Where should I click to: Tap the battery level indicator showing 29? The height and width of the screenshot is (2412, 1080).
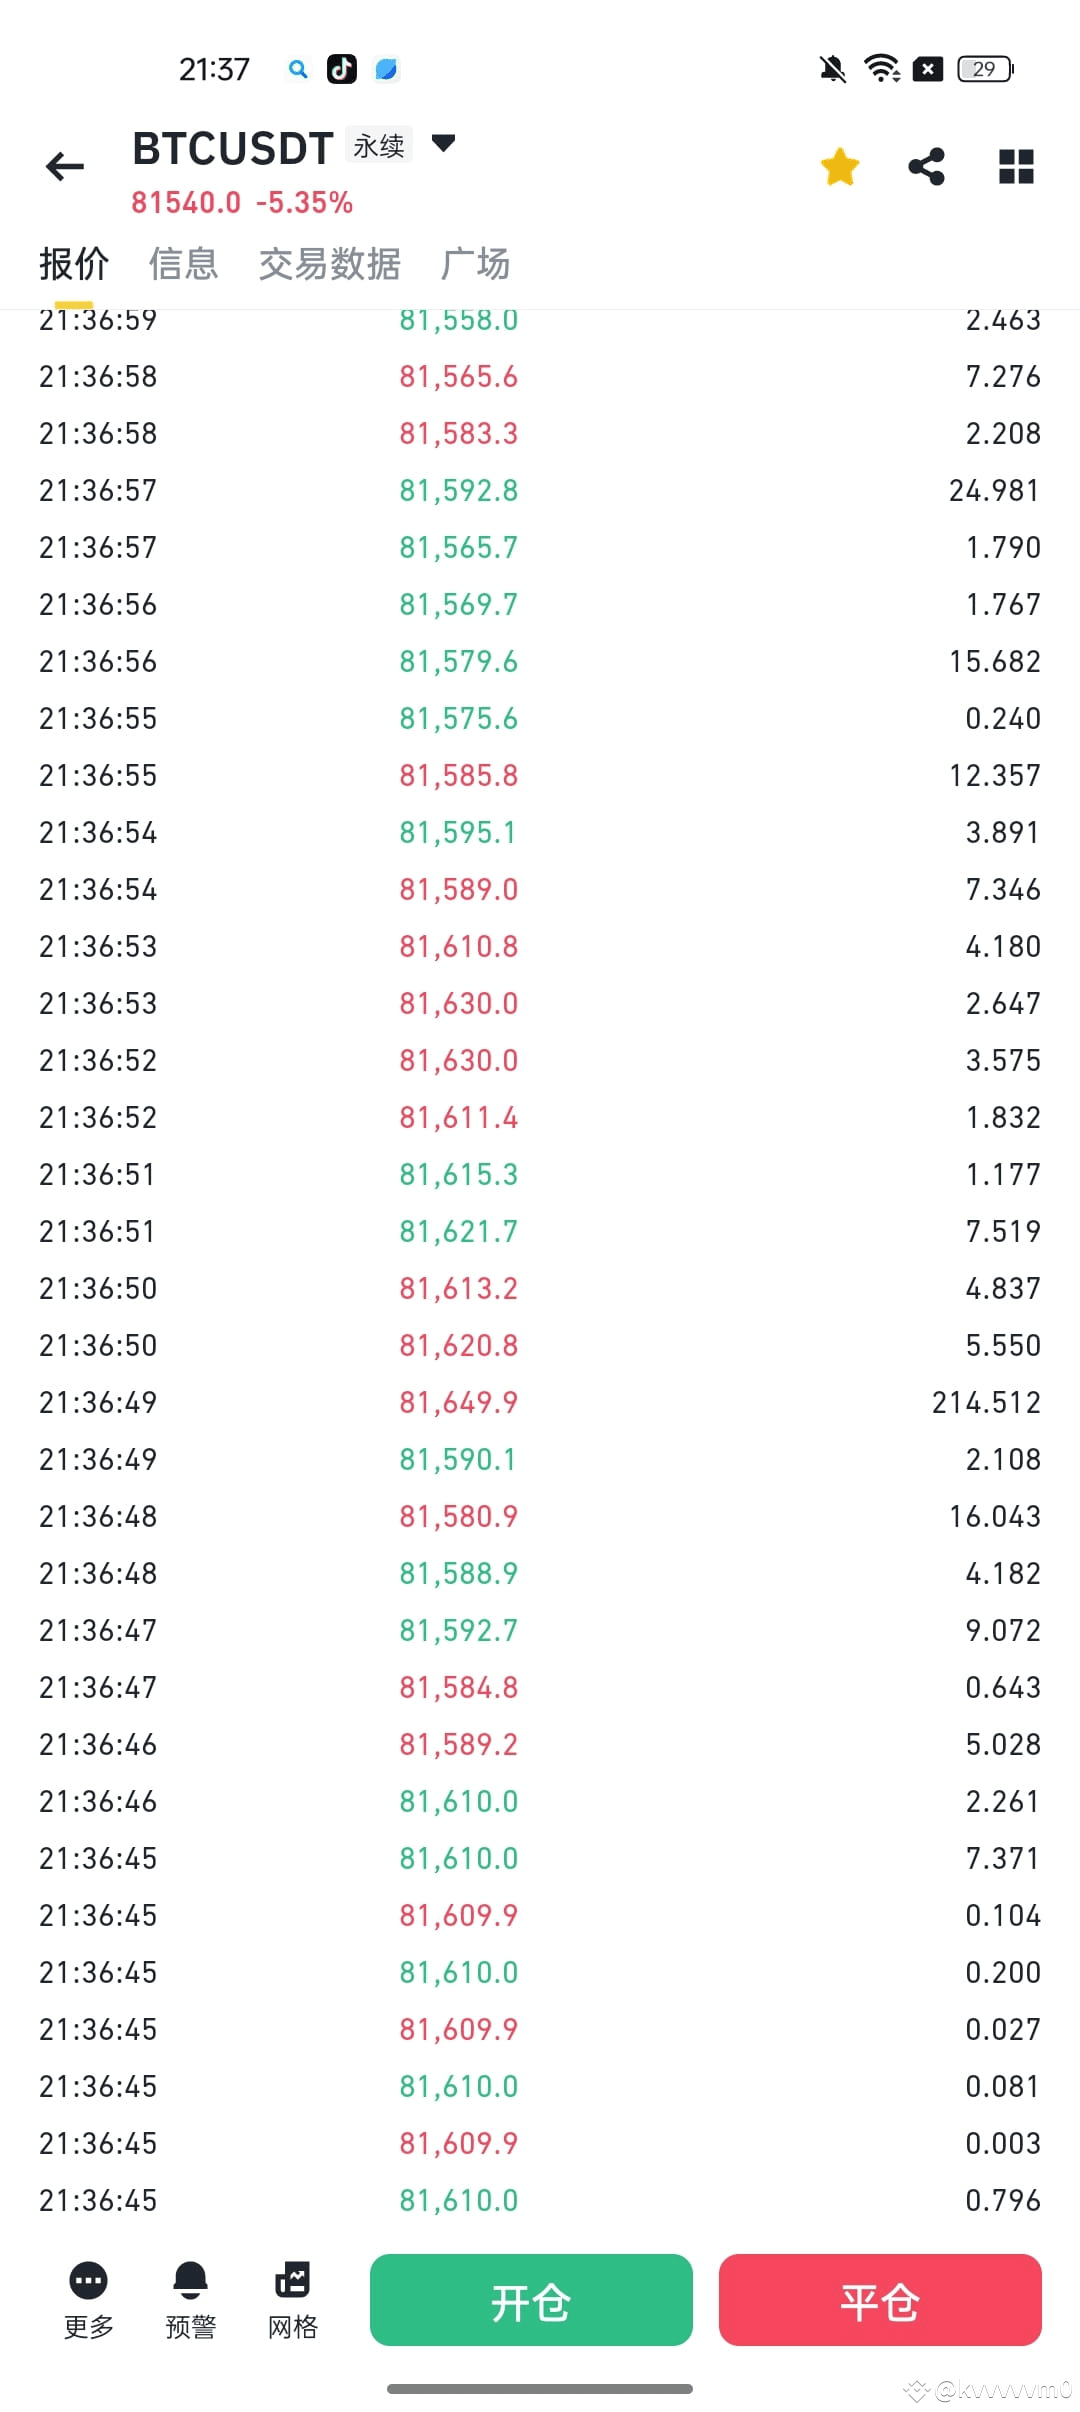point(984,68)
